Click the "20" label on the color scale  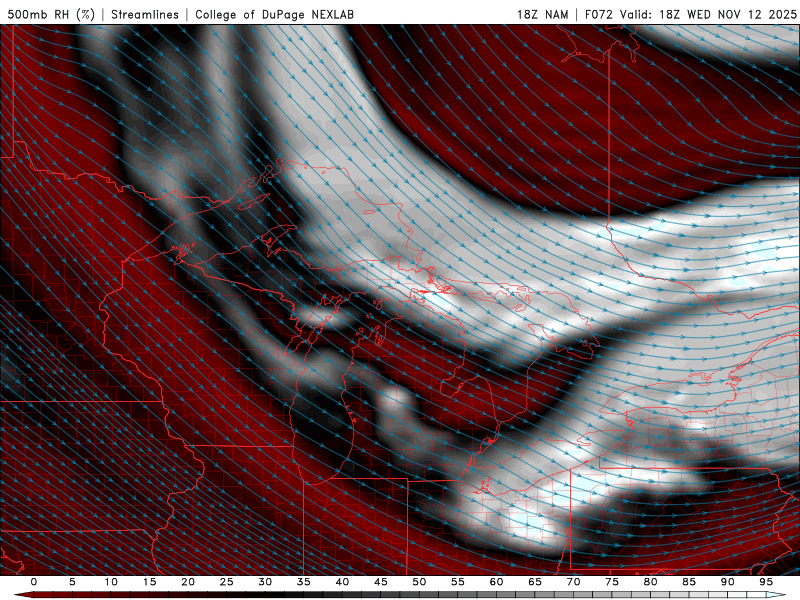(x=188, y=582)
